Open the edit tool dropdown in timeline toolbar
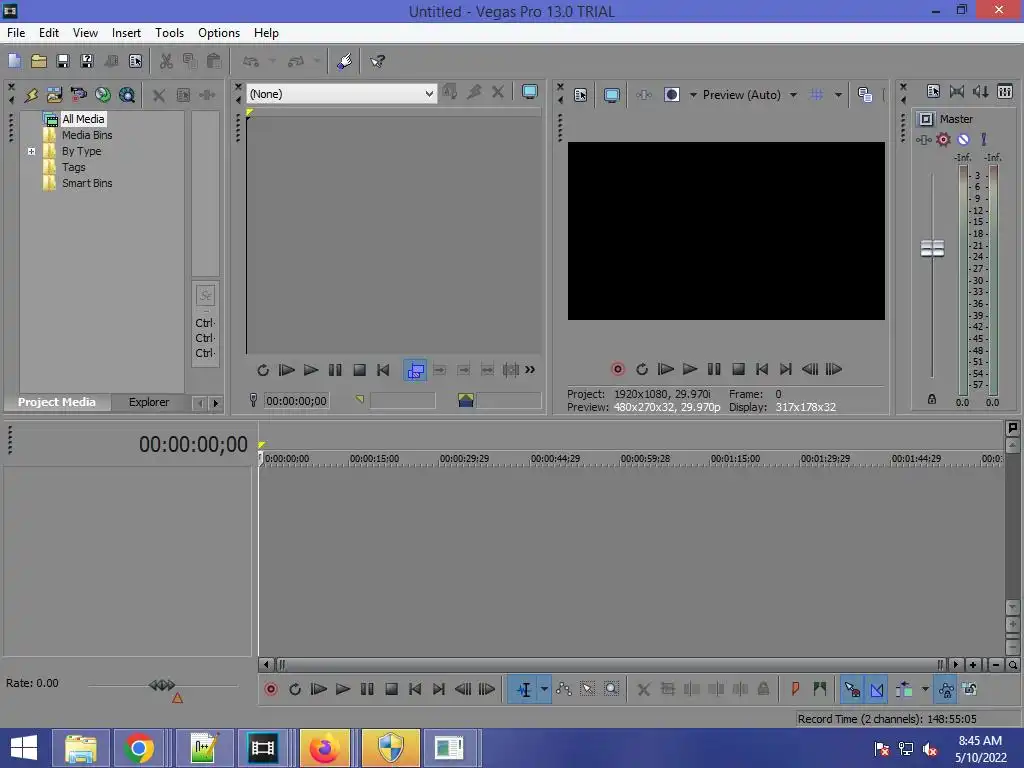The height and width of the screenshot is (768, 1024). tap(544, 689)
